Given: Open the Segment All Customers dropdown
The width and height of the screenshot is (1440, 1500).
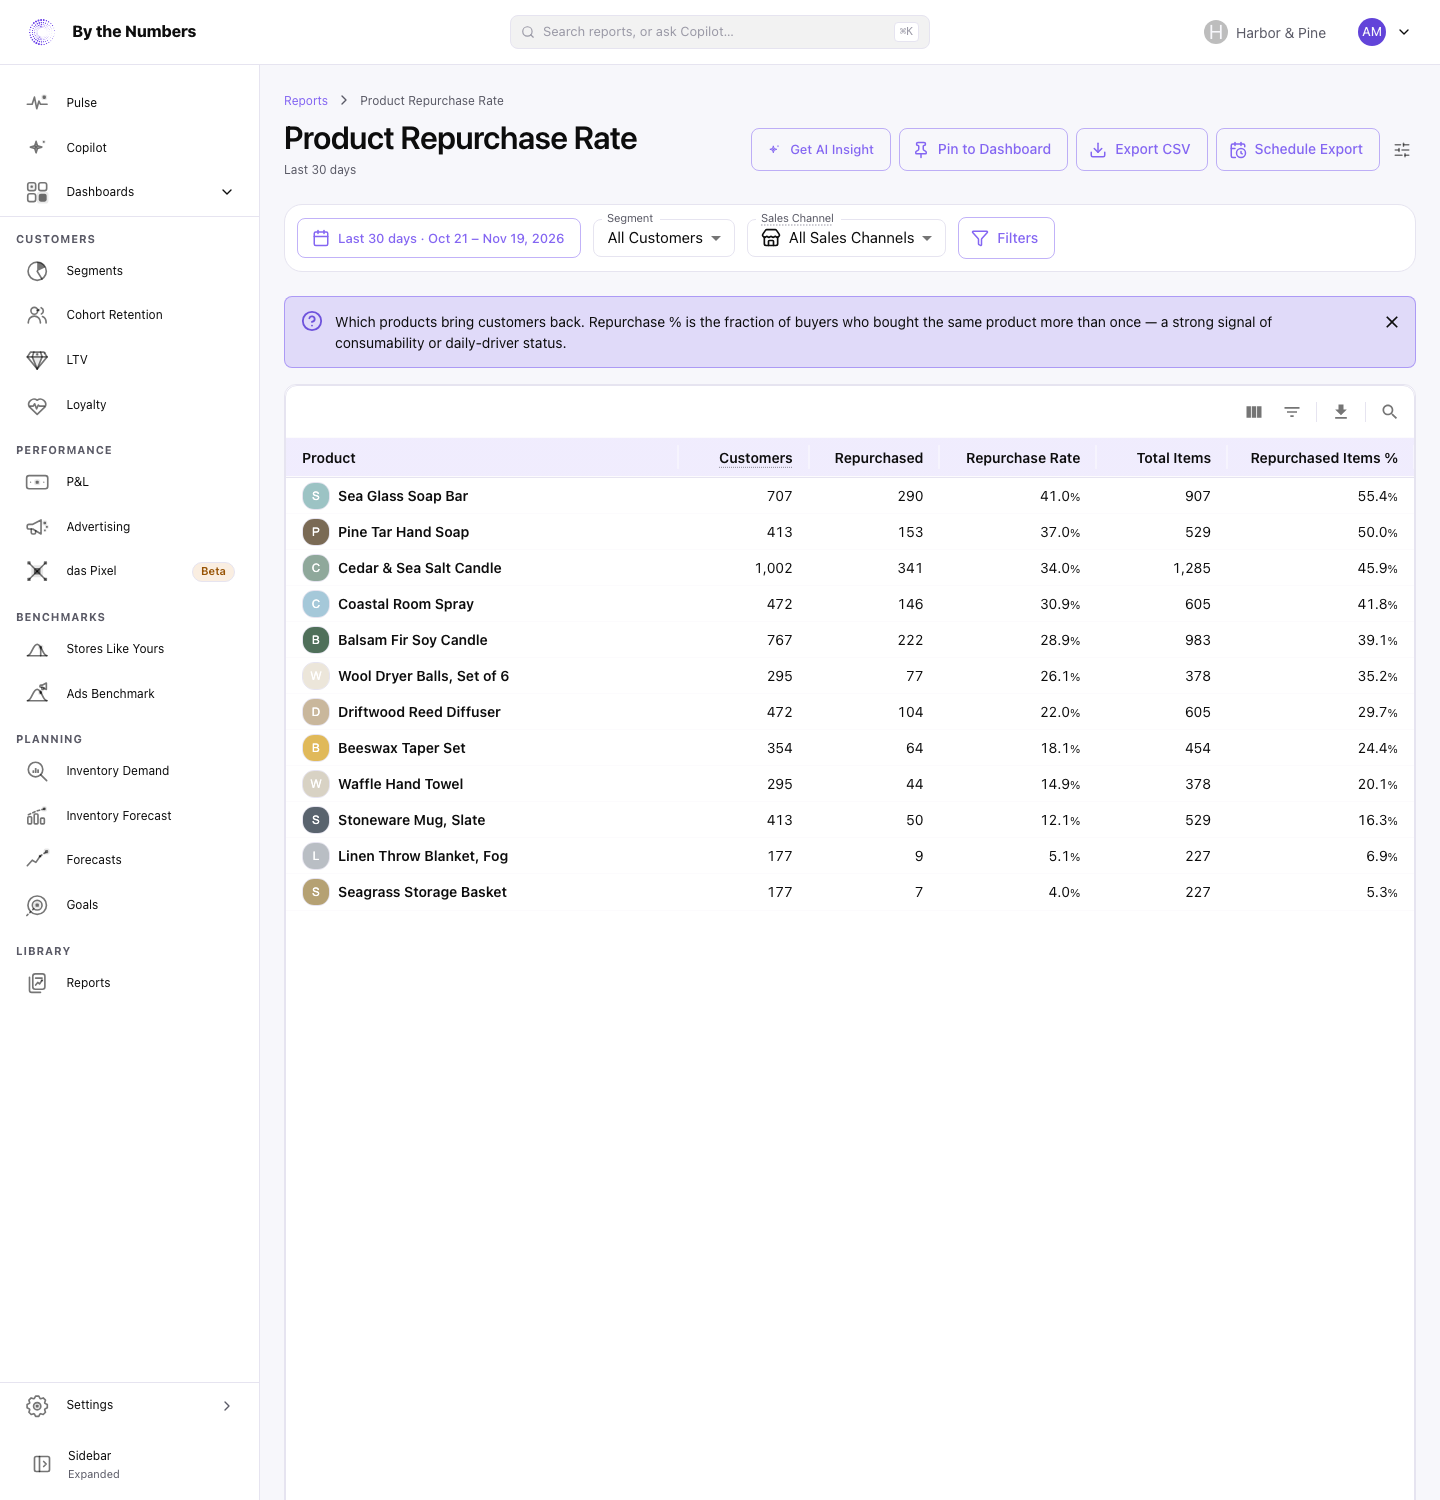Looking at the screenshot, I should [x=664, y=238].
